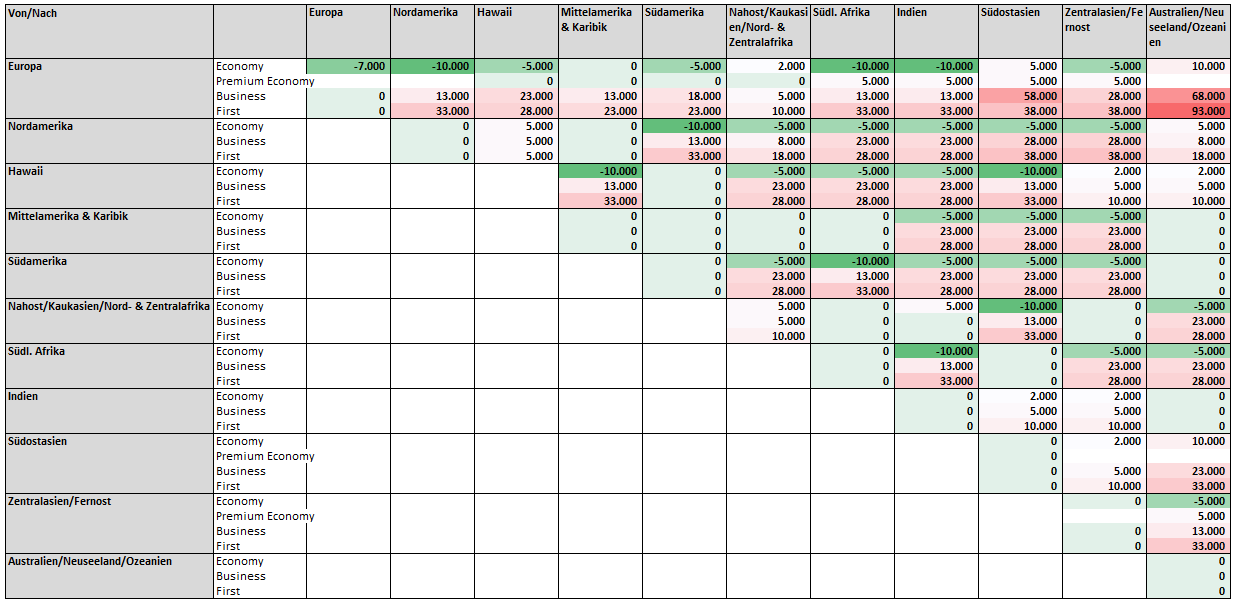This screenshot has width=1236, height=603.
Task: Select First label in Südamerika row group
Action: click(x=228, y=291)
